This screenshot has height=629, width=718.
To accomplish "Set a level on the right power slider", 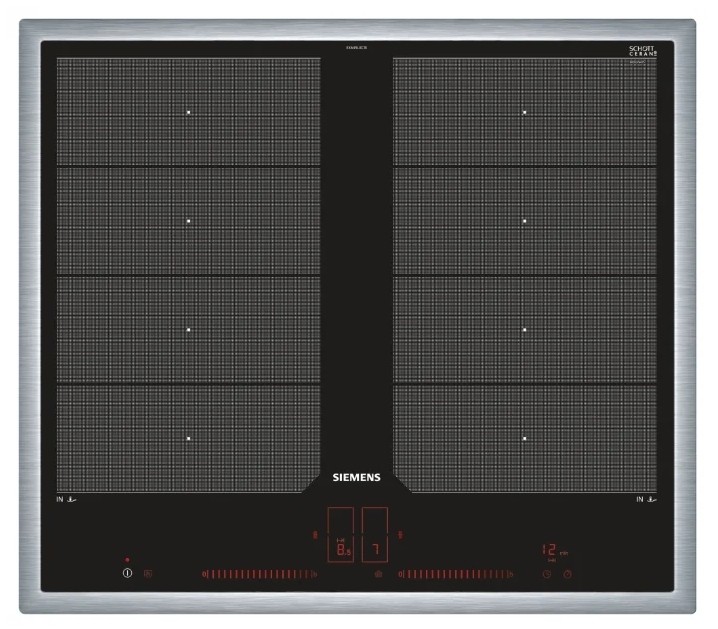I will pyautogui.click(x=456, y=574).
